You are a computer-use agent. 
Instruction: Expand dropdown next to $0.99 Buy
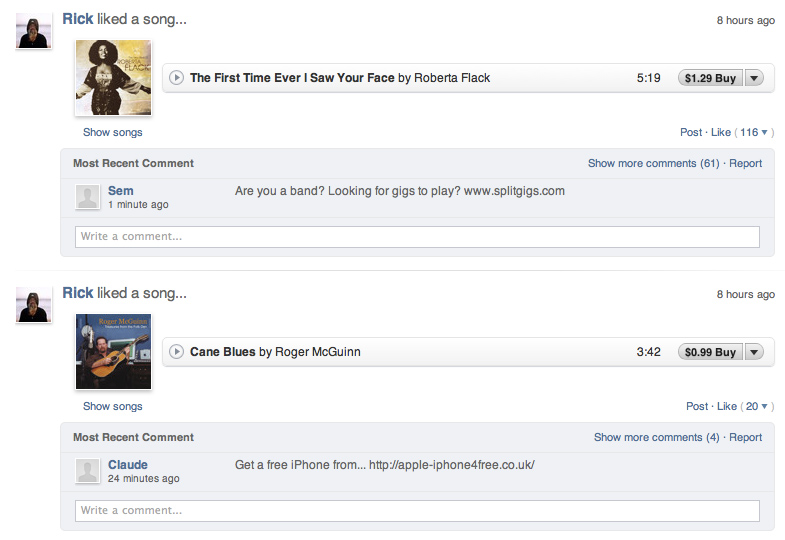pyautogui.click(x=754, y=352)
